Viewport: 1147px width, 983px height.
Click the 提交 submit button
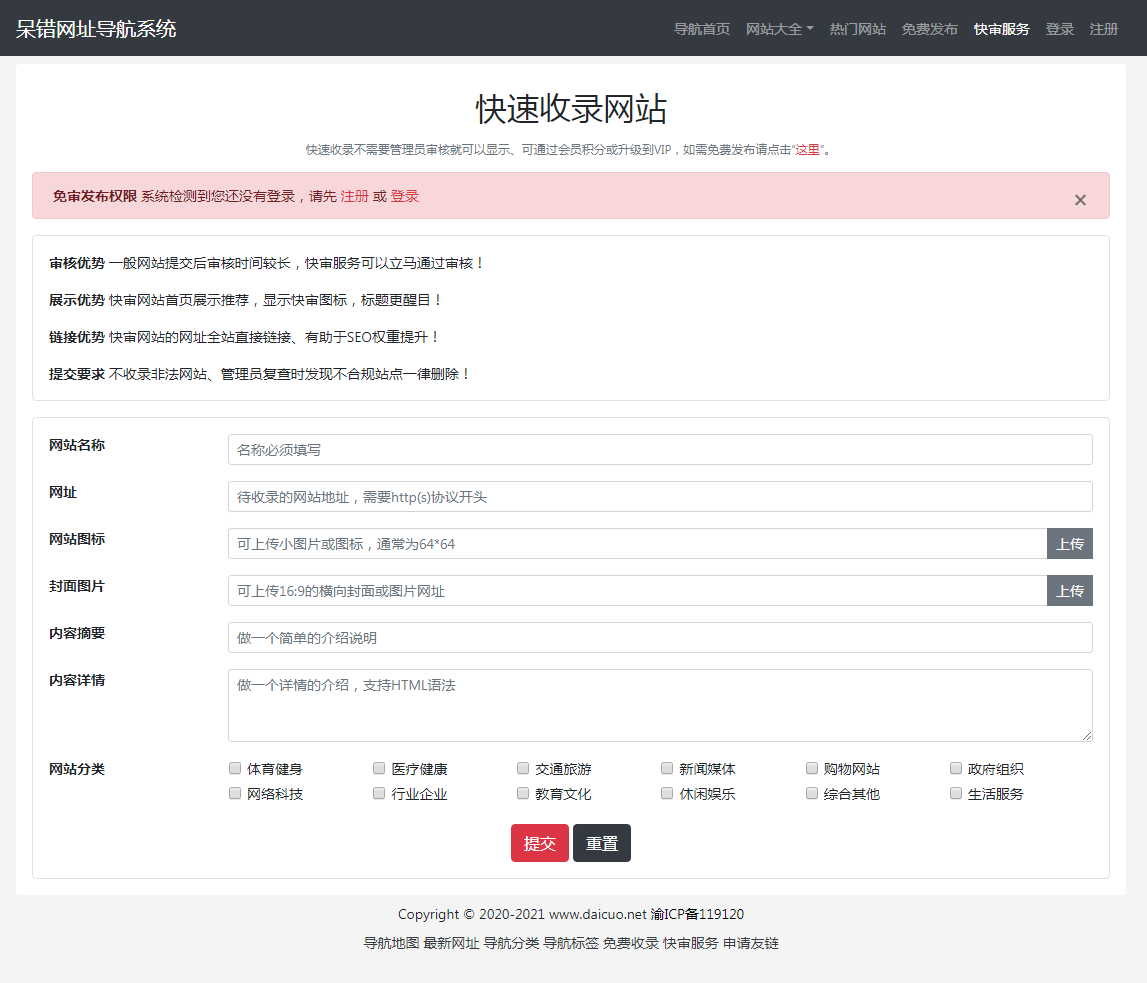[x=539, y=842]
